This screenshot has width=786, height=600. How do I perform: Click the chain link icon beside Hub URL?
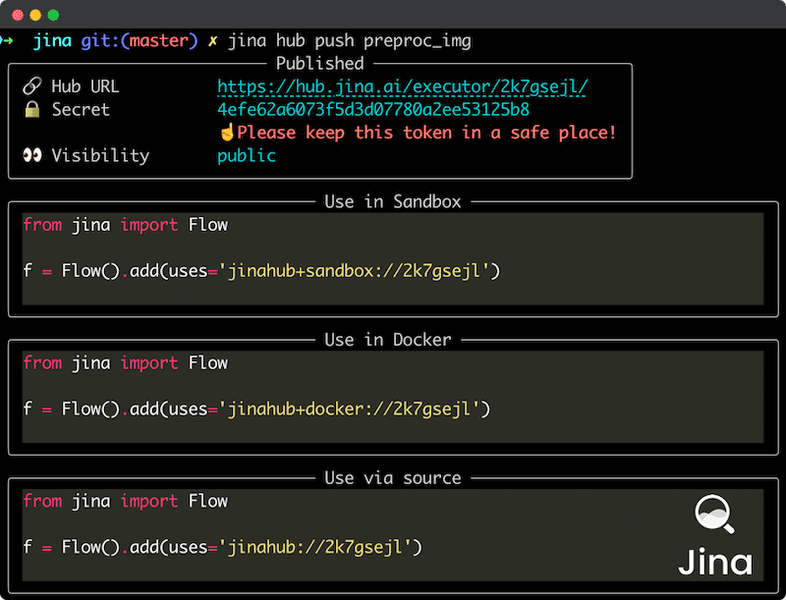point(32,86)
